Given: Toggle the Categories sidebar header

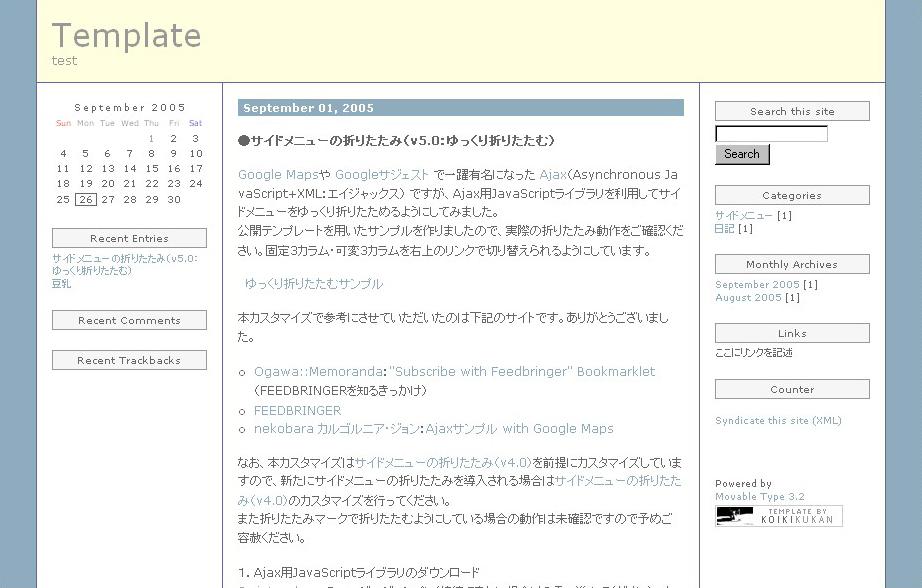Looking at the screenshot, I should point(791,196).
